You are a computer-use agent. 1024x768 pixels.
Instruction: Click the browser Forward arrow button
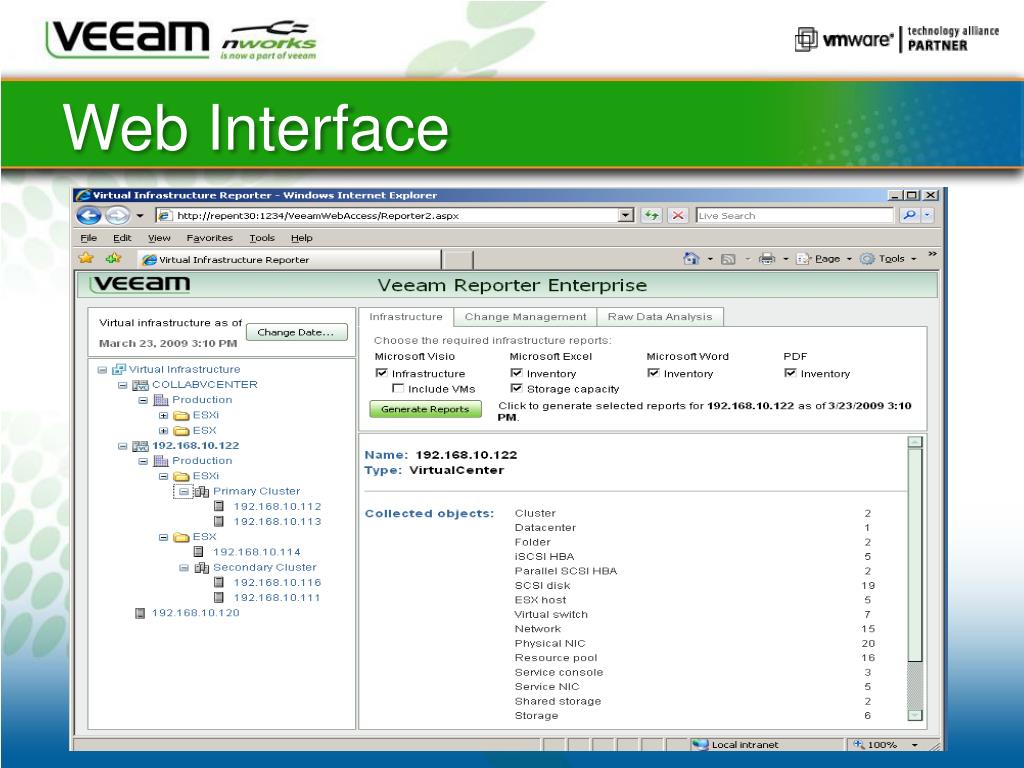click(118, 215)
